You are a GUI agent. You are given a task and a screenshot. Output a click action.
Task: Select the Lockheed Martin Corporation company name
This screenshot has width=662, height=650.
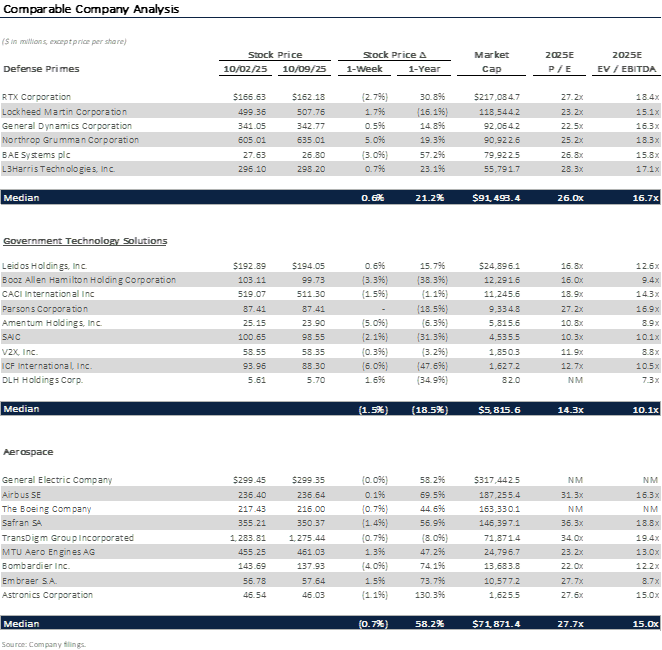coord(64,112)
